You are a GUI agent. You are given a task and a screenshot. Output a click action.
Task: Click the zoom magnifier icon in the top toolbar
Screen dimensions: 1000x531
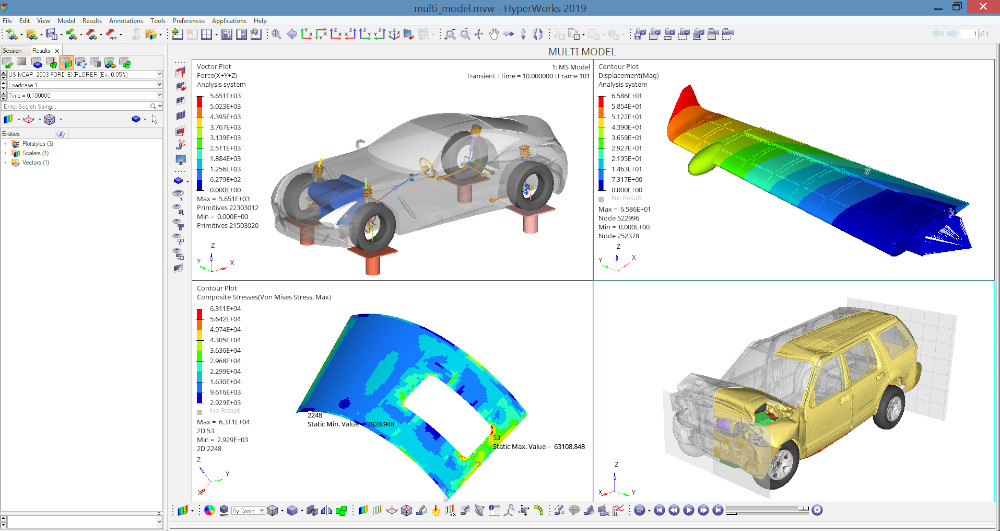(x=275, y=34)
